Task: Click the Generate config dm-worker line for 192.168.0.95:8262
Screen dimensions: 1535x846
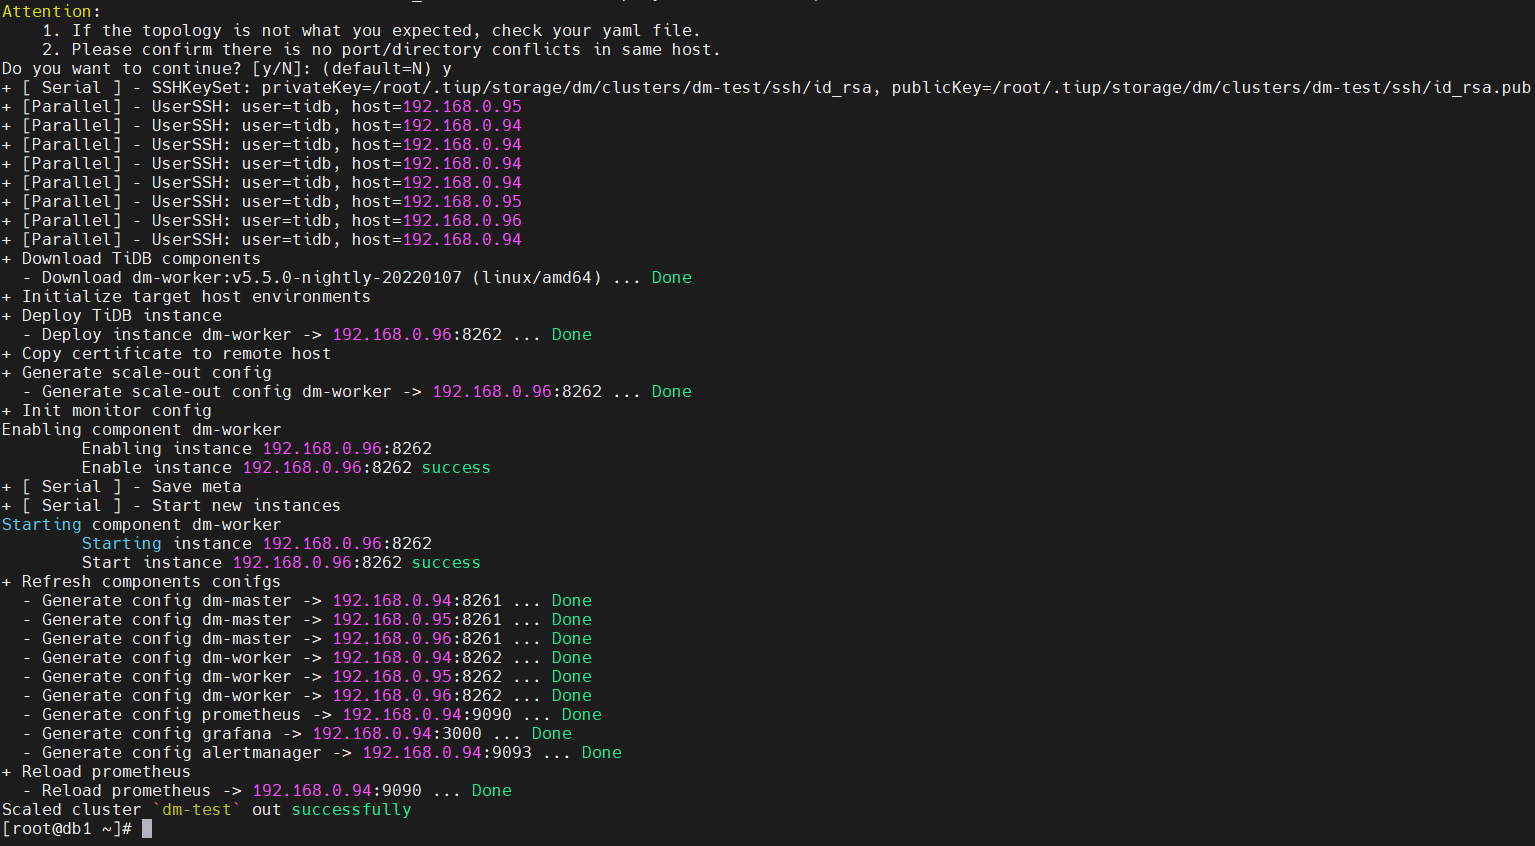Action: coord(307,677)
